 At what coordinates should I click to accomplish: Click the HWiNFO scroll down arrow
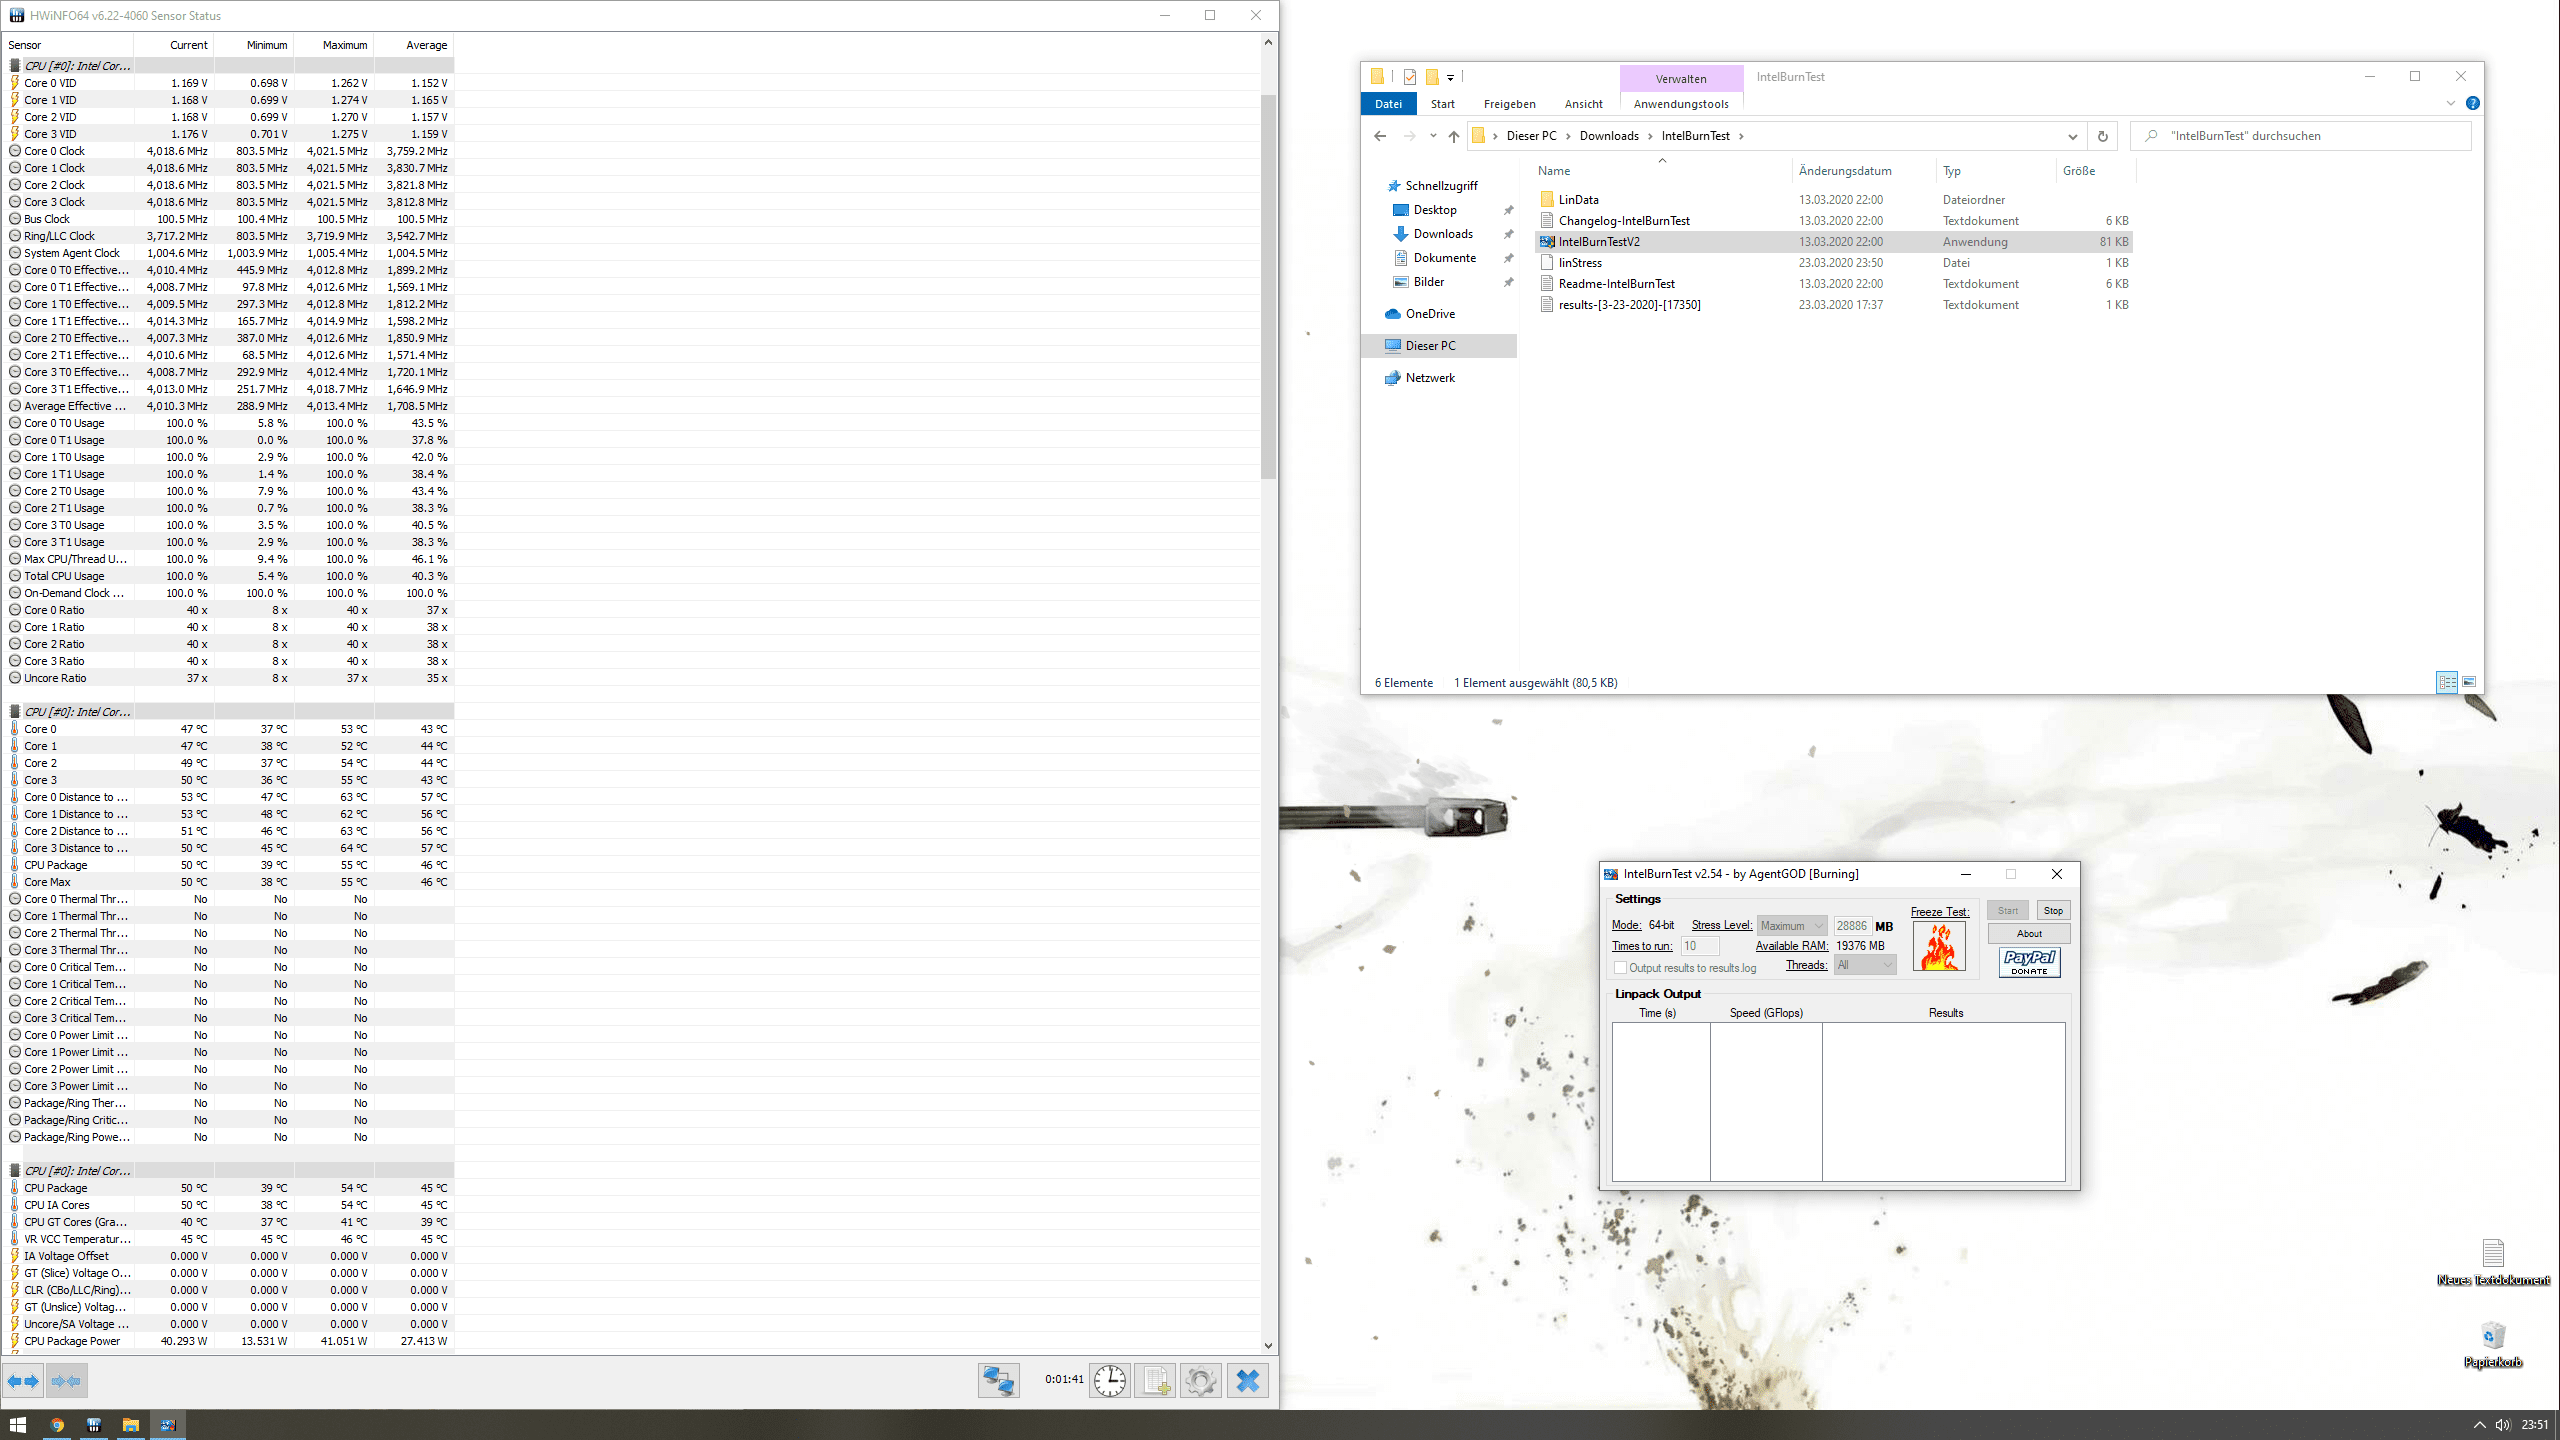tap(1268, 1346)
